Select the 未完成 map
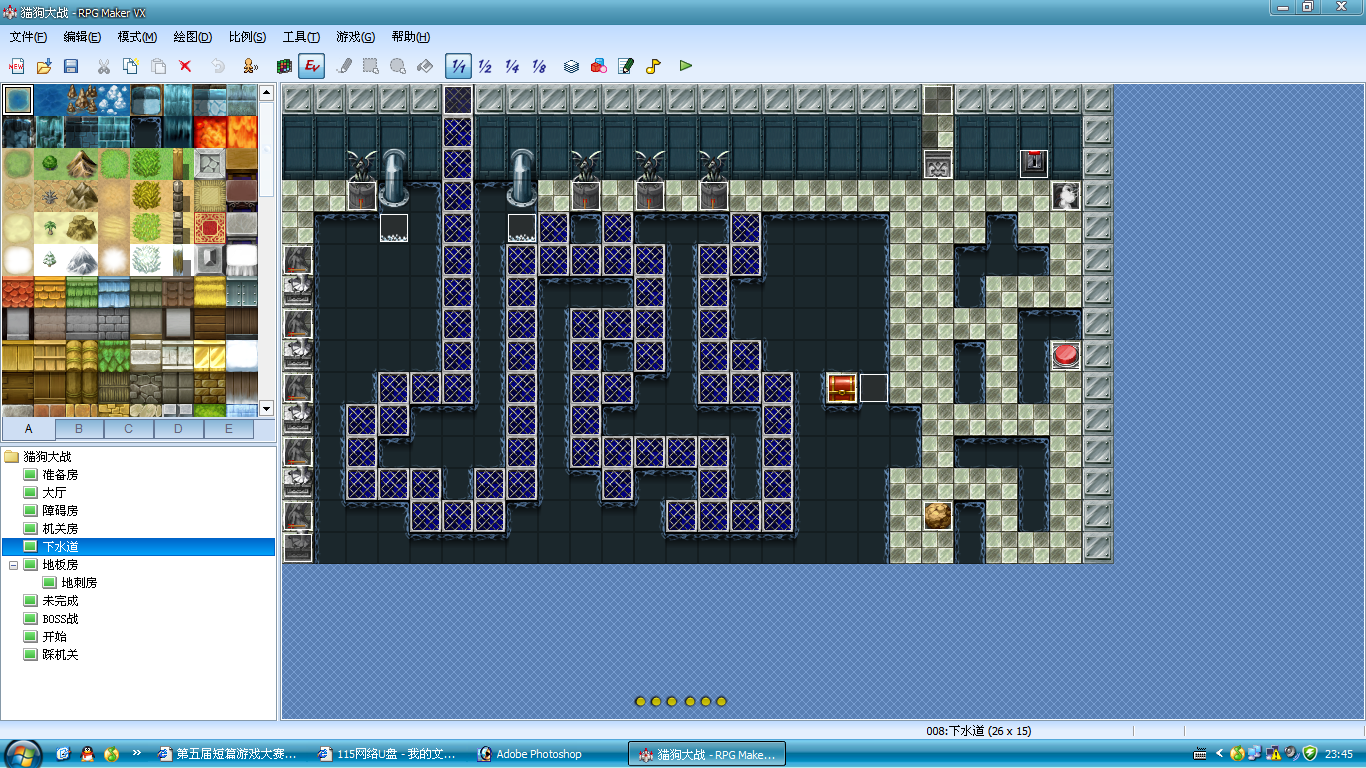 pos(60,601)
